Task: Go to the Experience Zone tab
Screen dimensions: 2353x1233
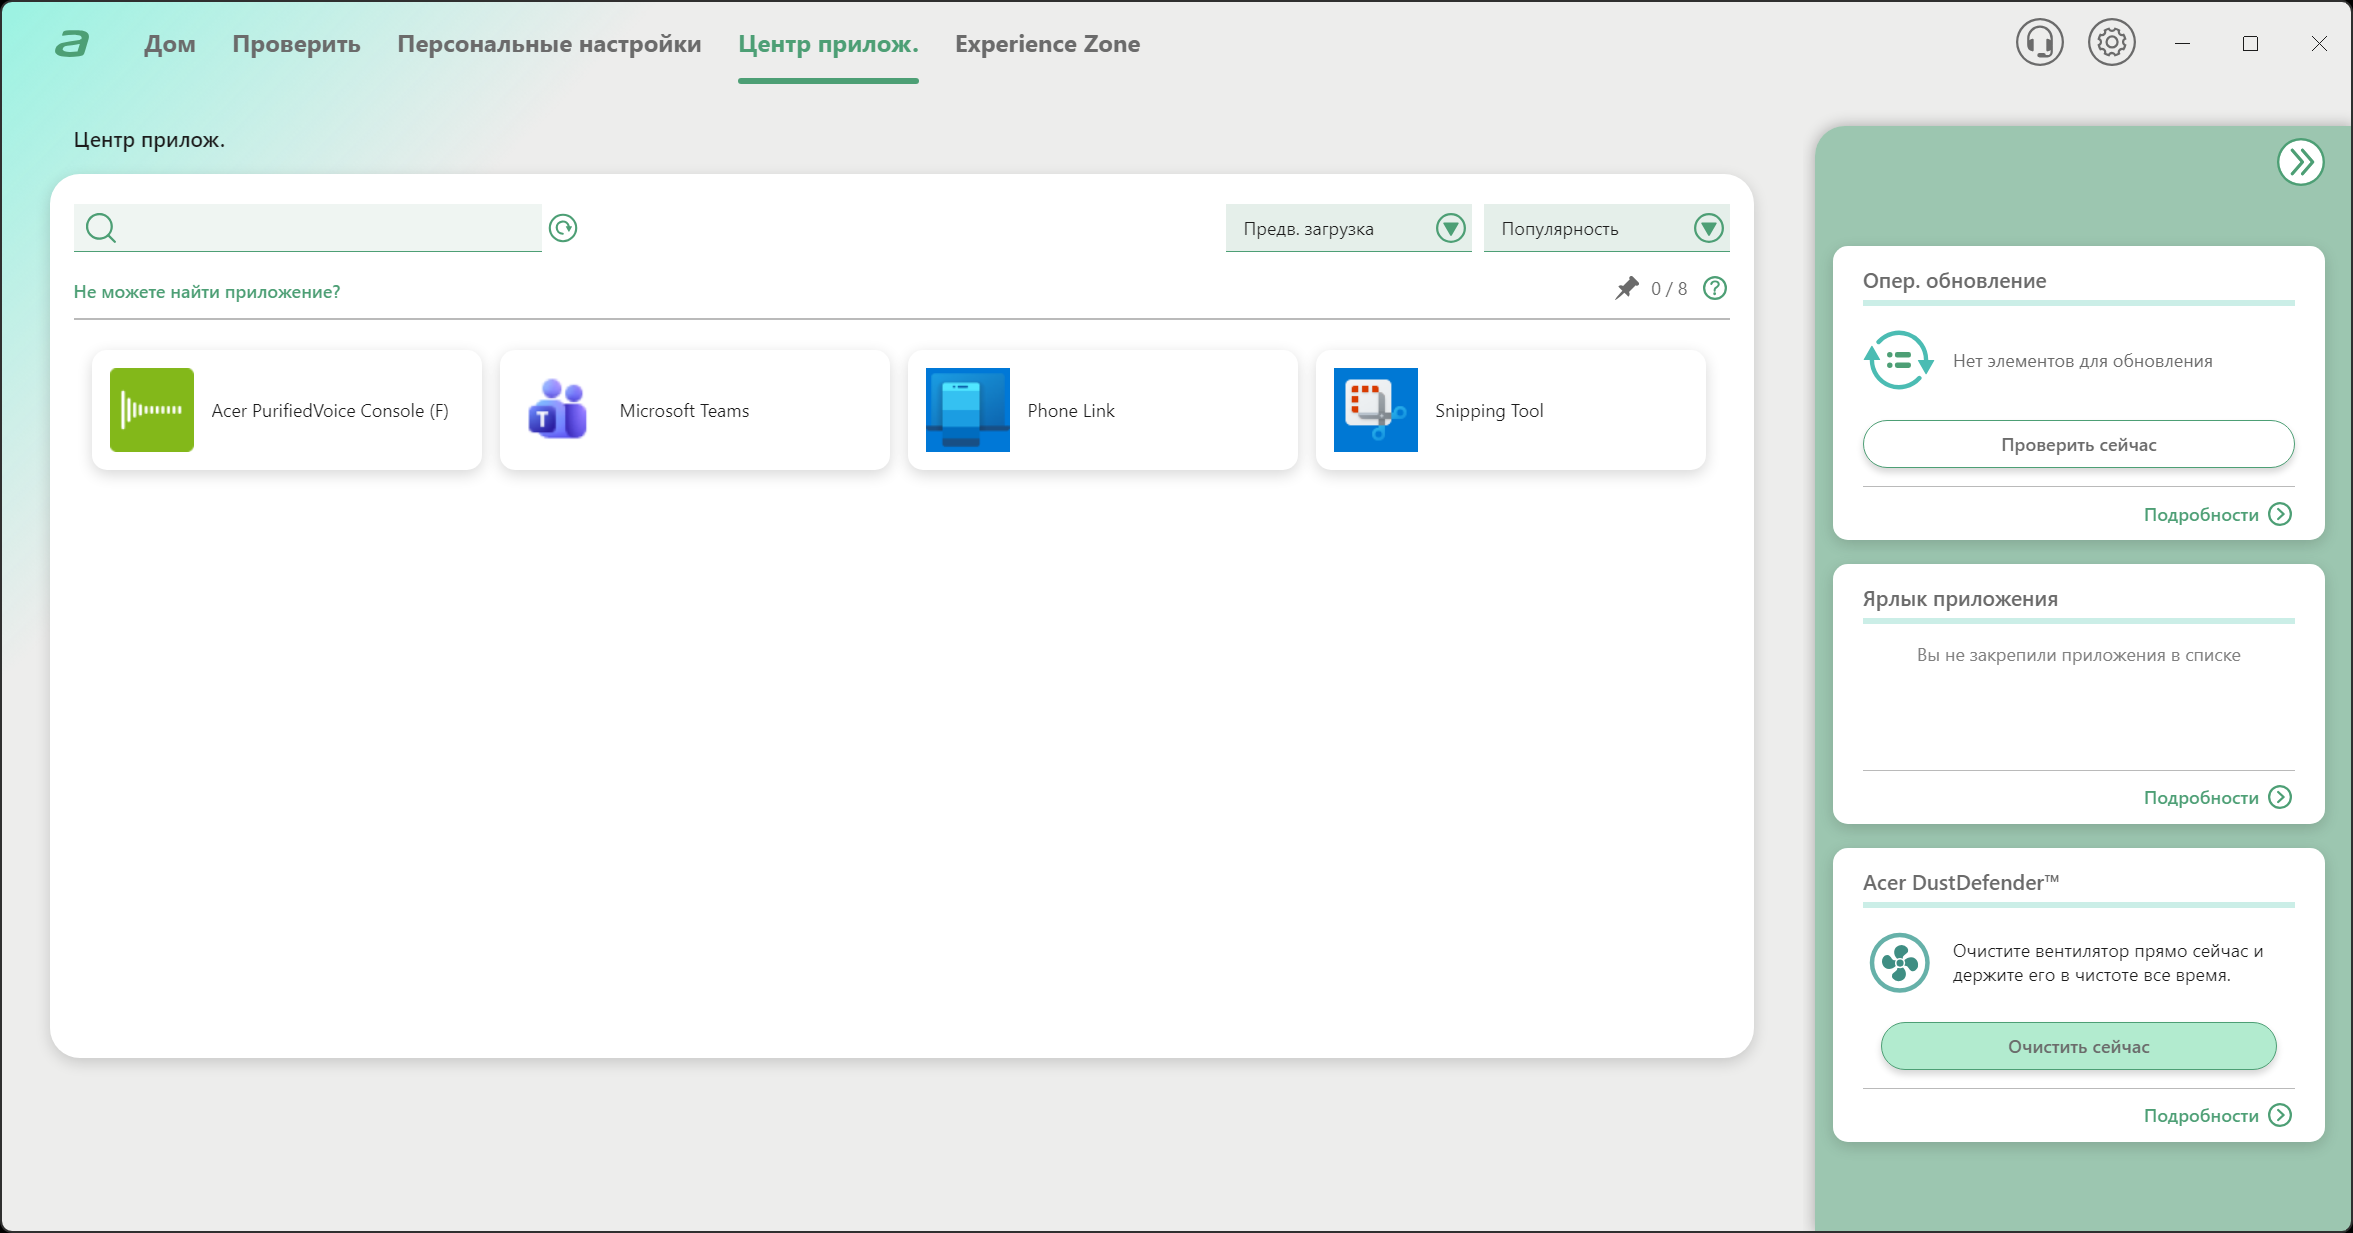Action: click(x=1047, y=44)
